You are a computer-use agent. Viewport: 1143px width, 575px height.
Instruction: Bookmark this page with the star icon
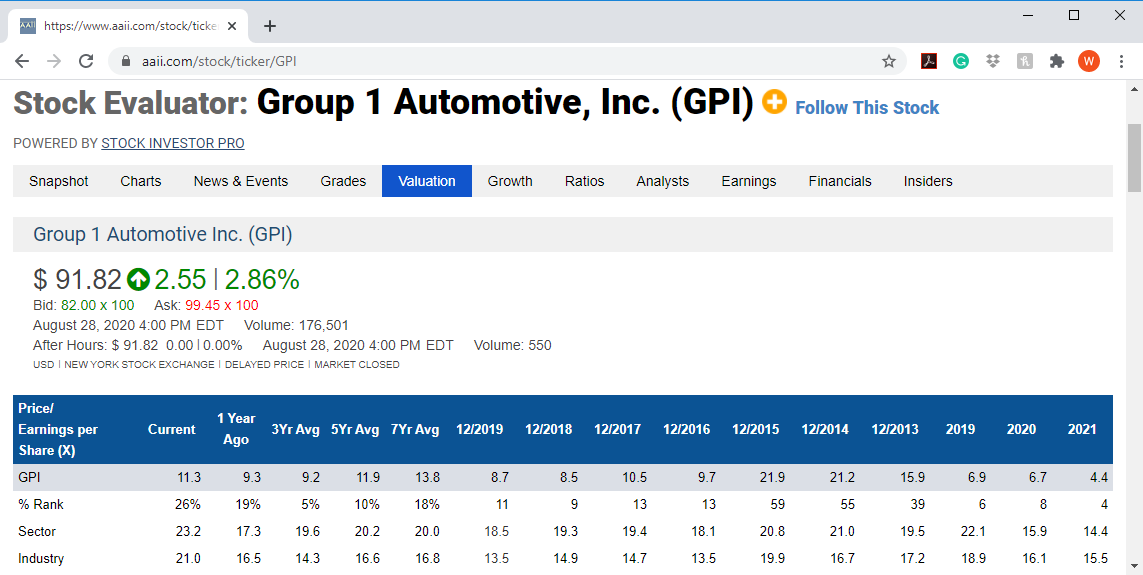click(889, 61)
